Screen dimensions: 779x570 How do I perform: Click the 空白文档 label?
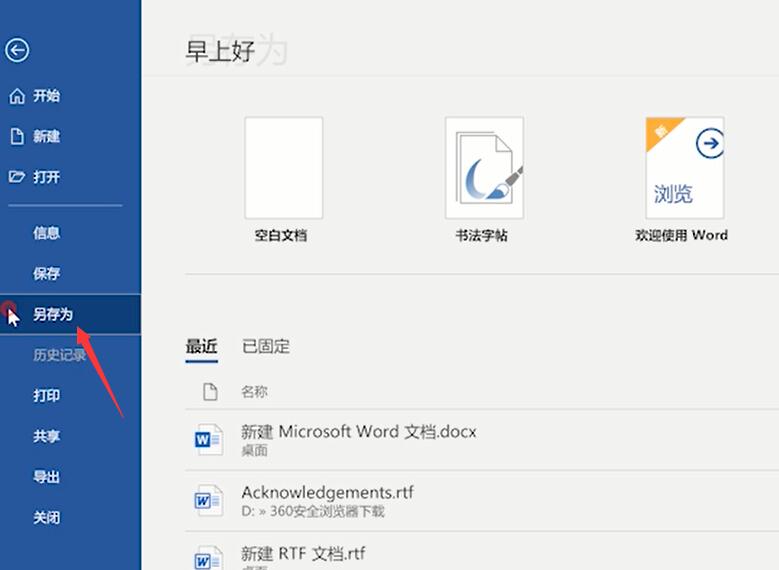pos(281,235)
